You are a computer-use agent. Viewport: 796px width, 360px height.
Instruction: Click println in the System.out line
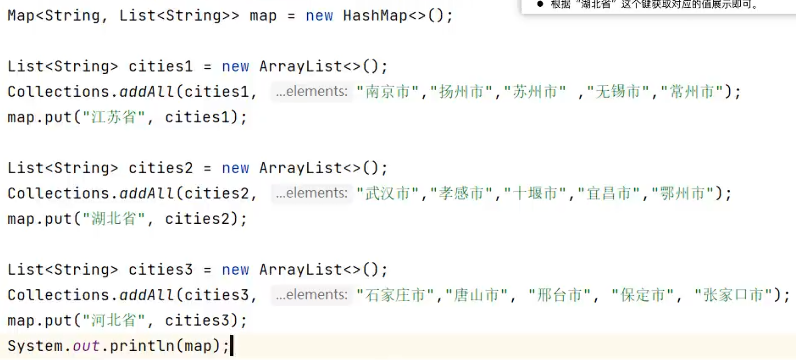coord(142,346)
